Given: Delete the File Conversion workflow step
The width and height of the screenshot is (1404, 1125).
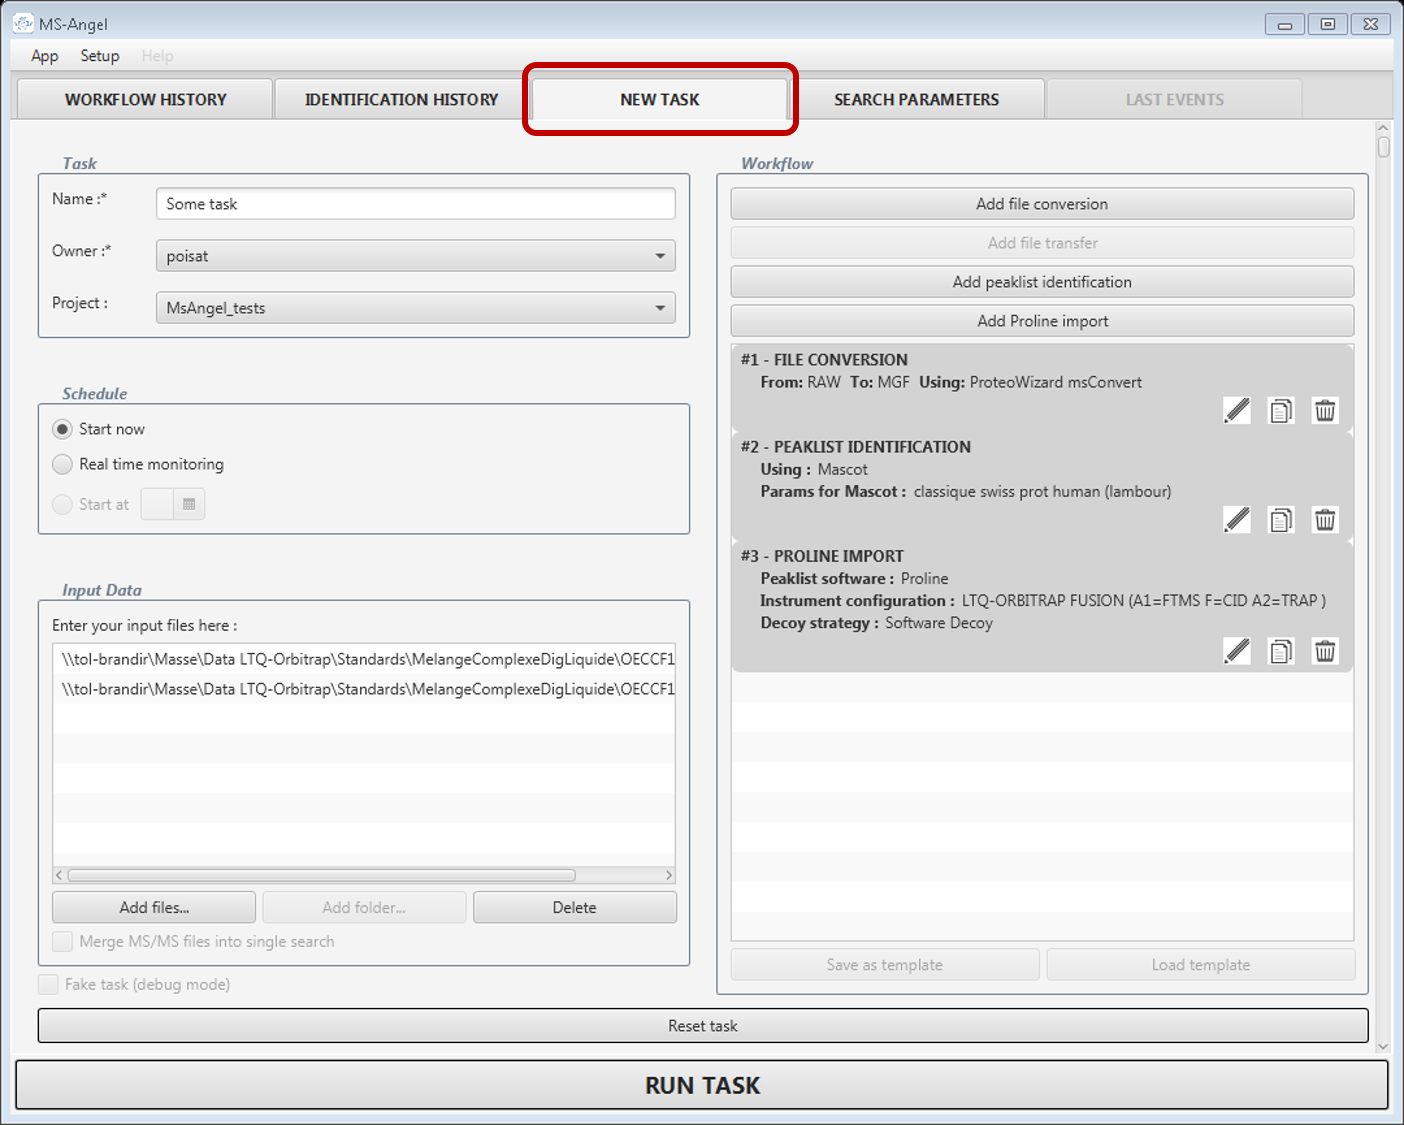Looking at the screenshot, I should pyautogui.click(x=1325, y=410).
